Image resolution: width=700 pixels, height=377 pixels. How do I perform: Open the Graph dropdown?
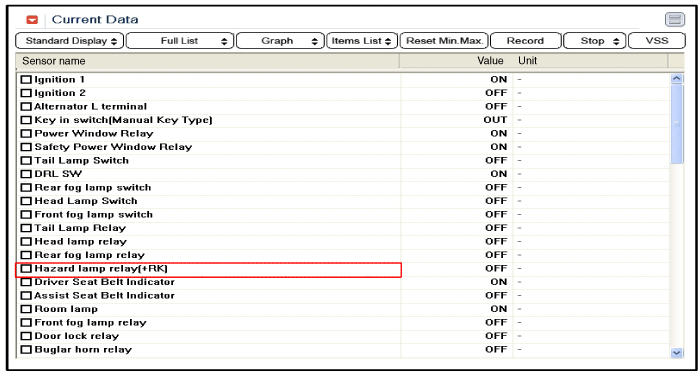pyautogui.click(x=280, y=41)
